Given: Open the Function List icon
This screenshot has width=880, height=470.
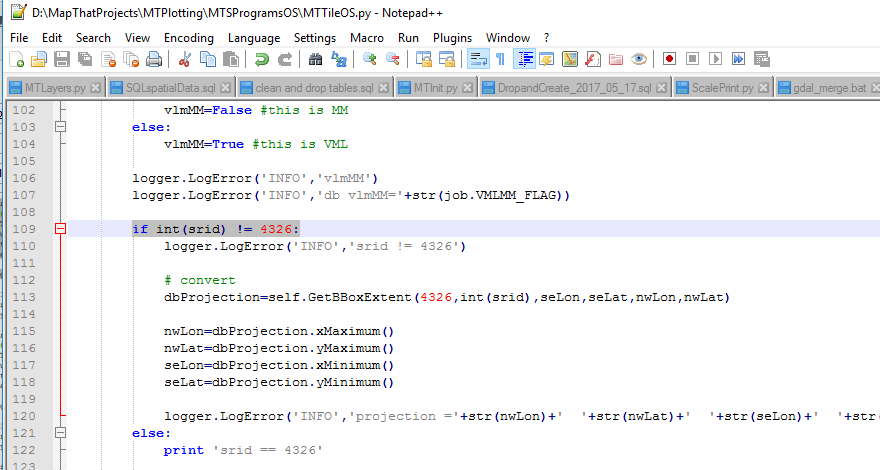Looking at the screenshot, I should (593, 59).
